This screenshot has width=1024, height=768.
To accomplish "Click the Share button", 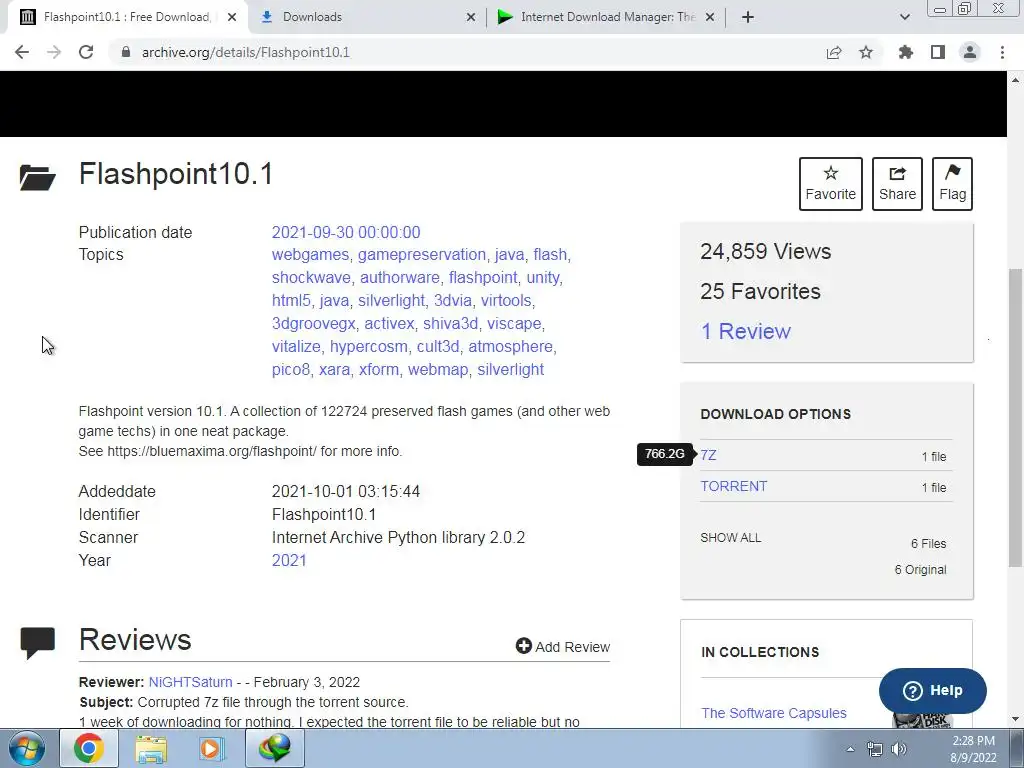I will click(x=897, y=184).
